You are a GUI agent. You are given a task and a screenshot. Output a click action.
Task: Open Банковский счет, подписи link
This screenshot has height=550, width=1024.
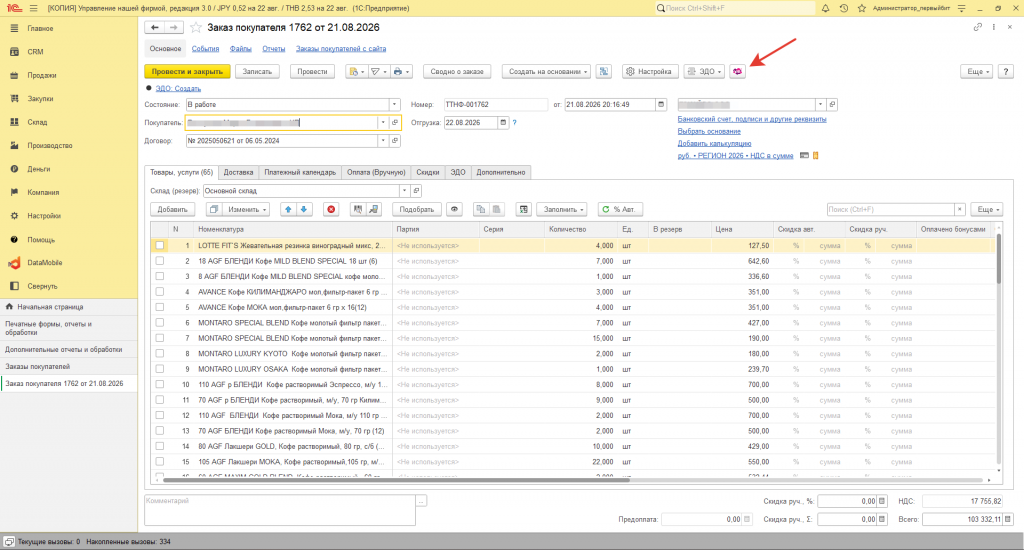pyautogui.click(x=752, y=119)
